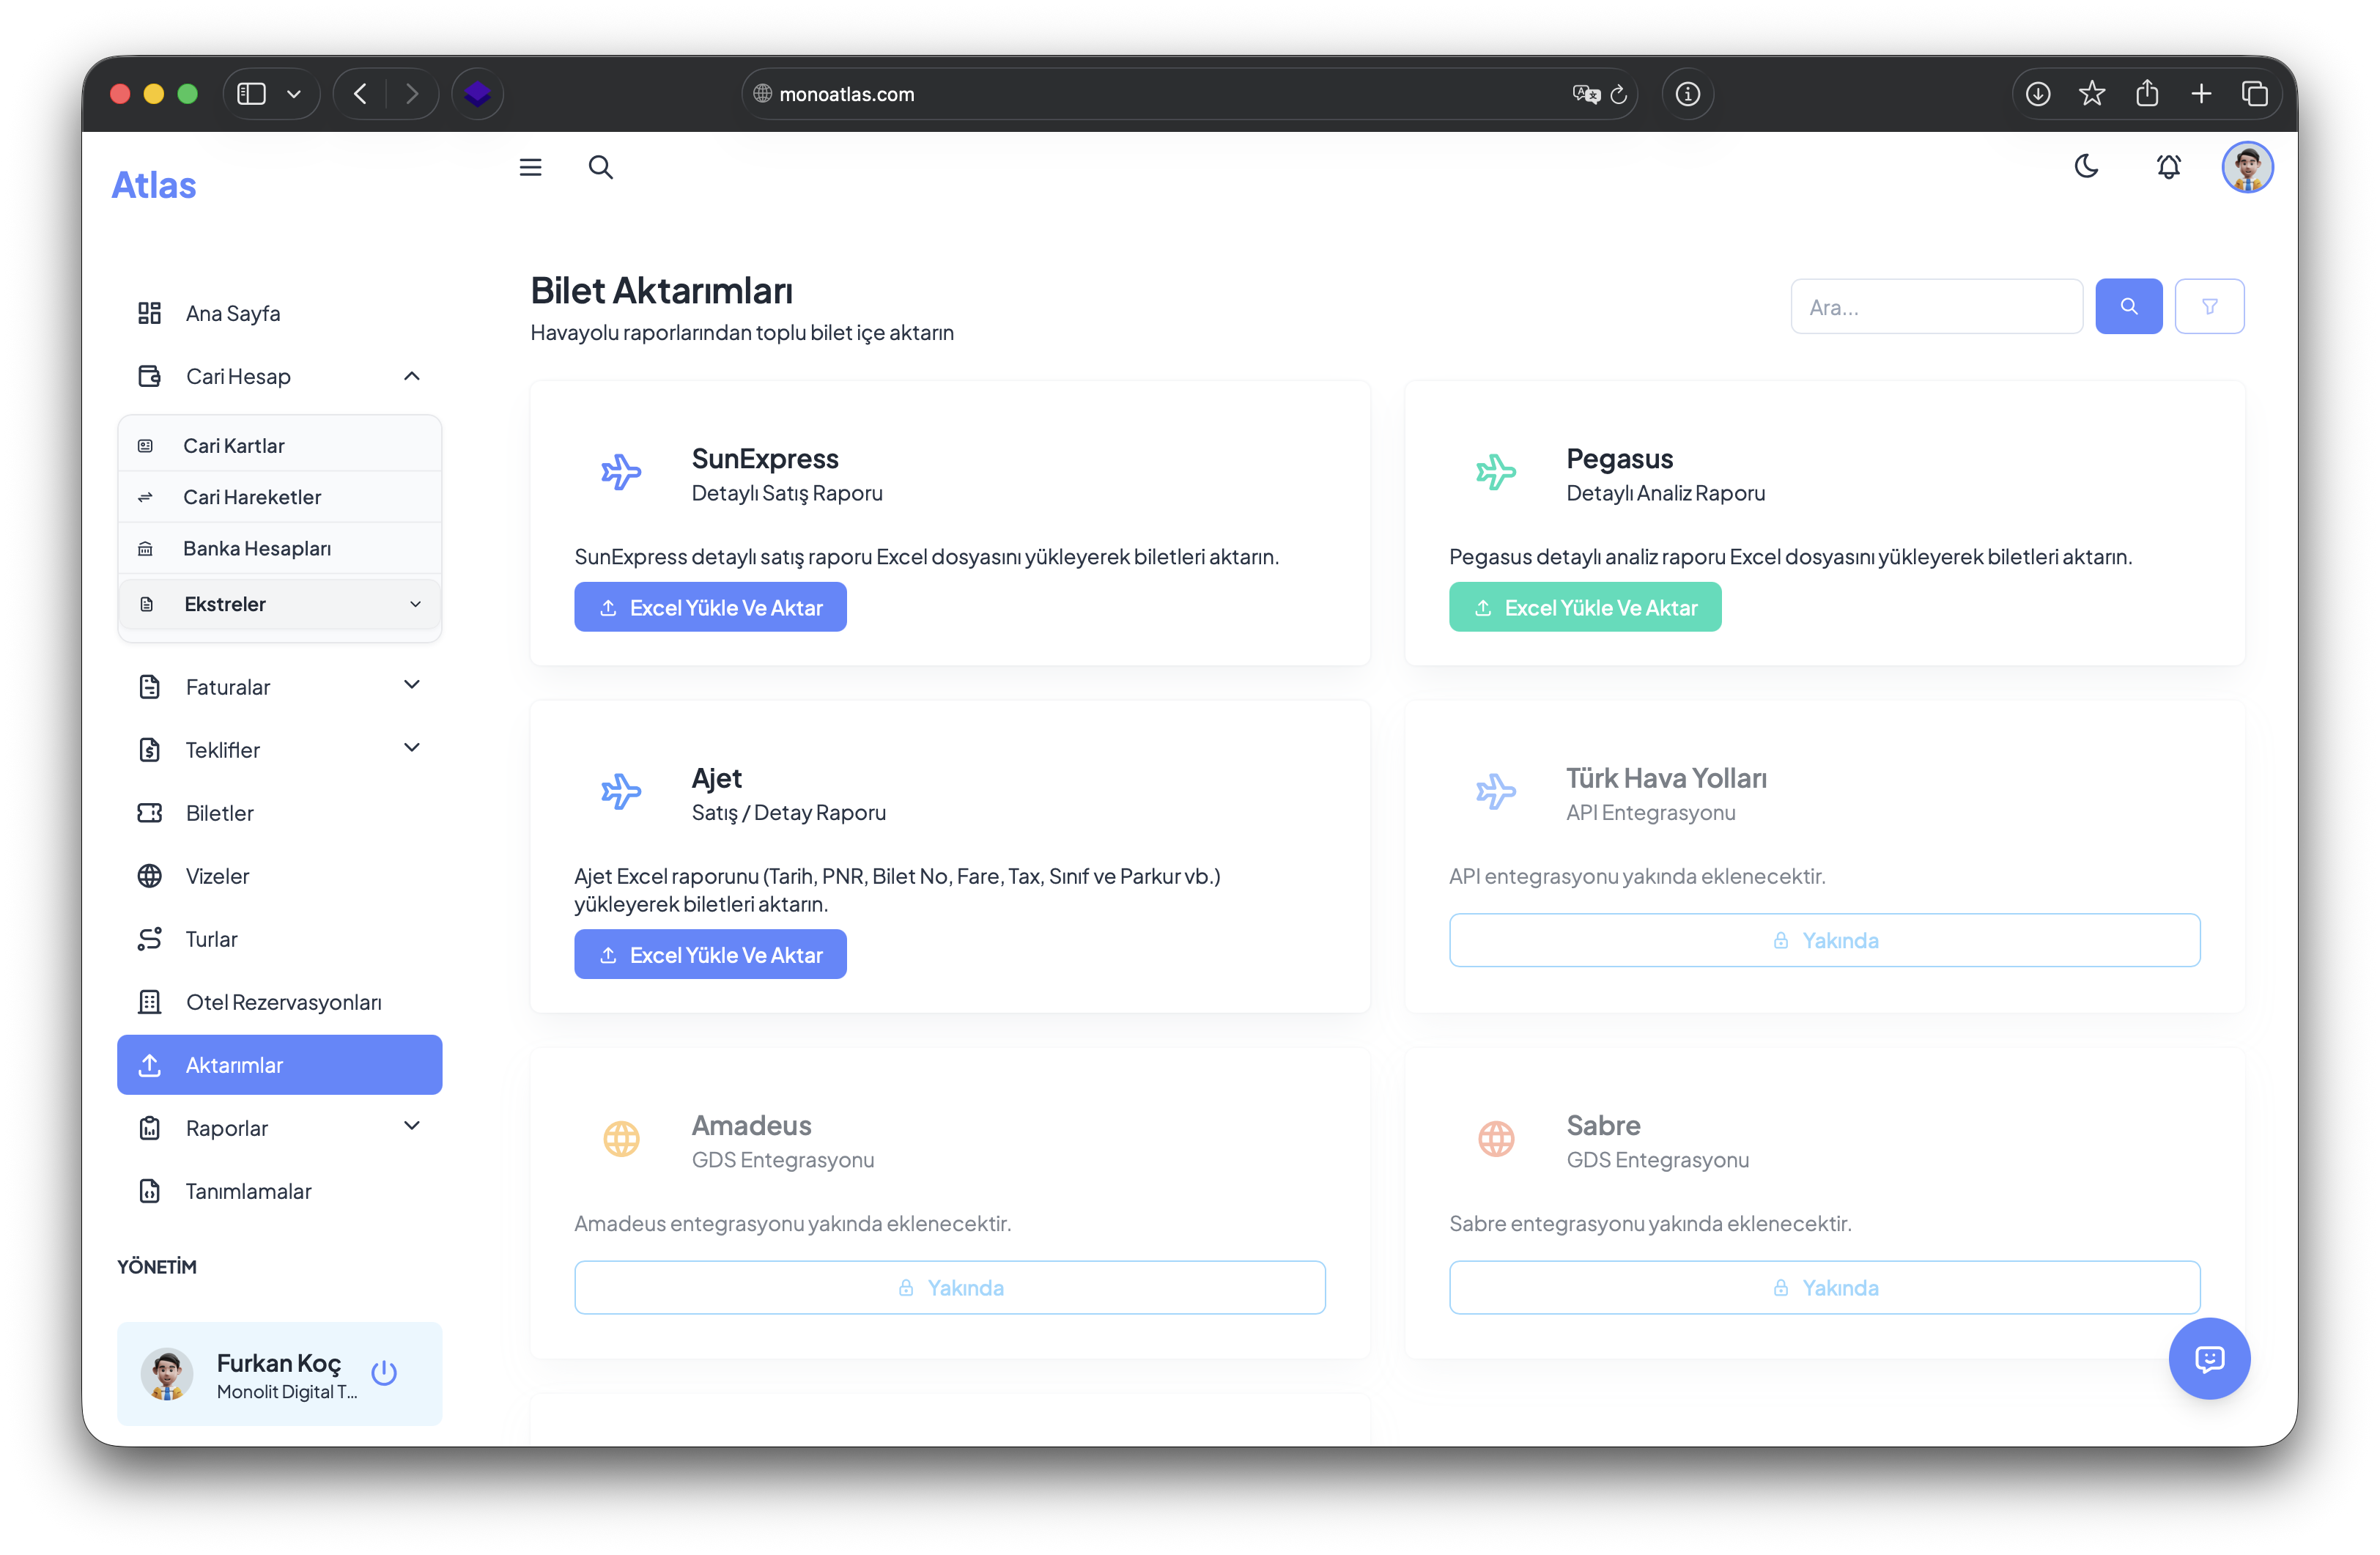
Task: Click the Vizeler globe icon
Action: (x=149, y=876)
